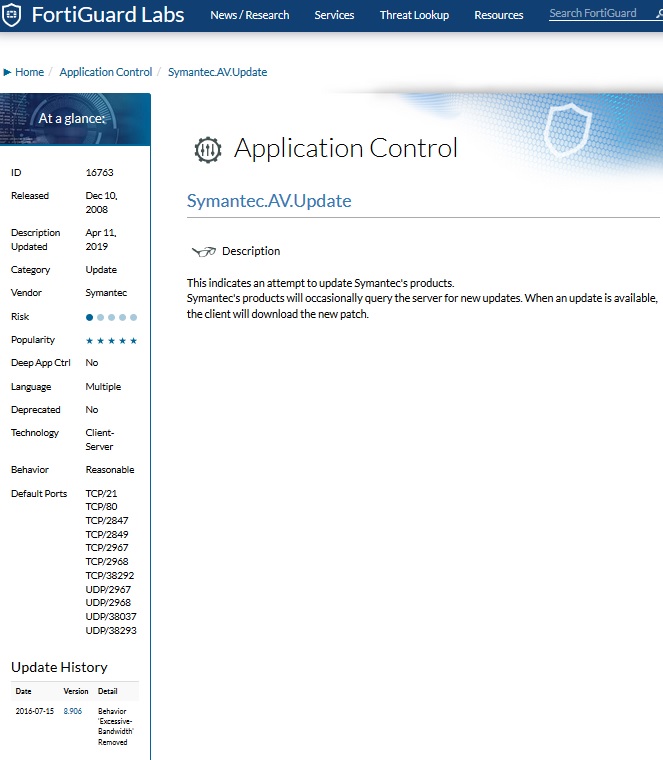This screenshot has width=663, height=760.
Task: Click the Released date Dec 10, 2008
Action: tap(101, 203)
